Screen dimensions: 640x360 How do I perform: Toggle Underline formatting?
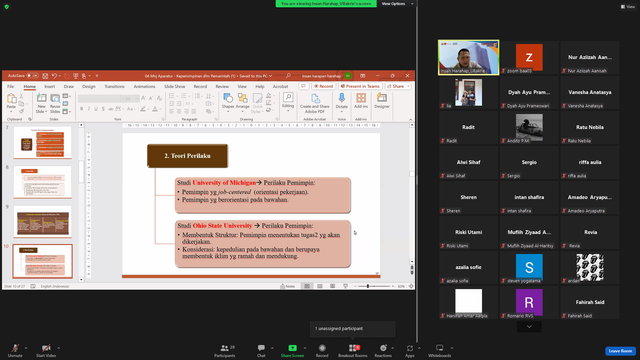click(96, 109)
